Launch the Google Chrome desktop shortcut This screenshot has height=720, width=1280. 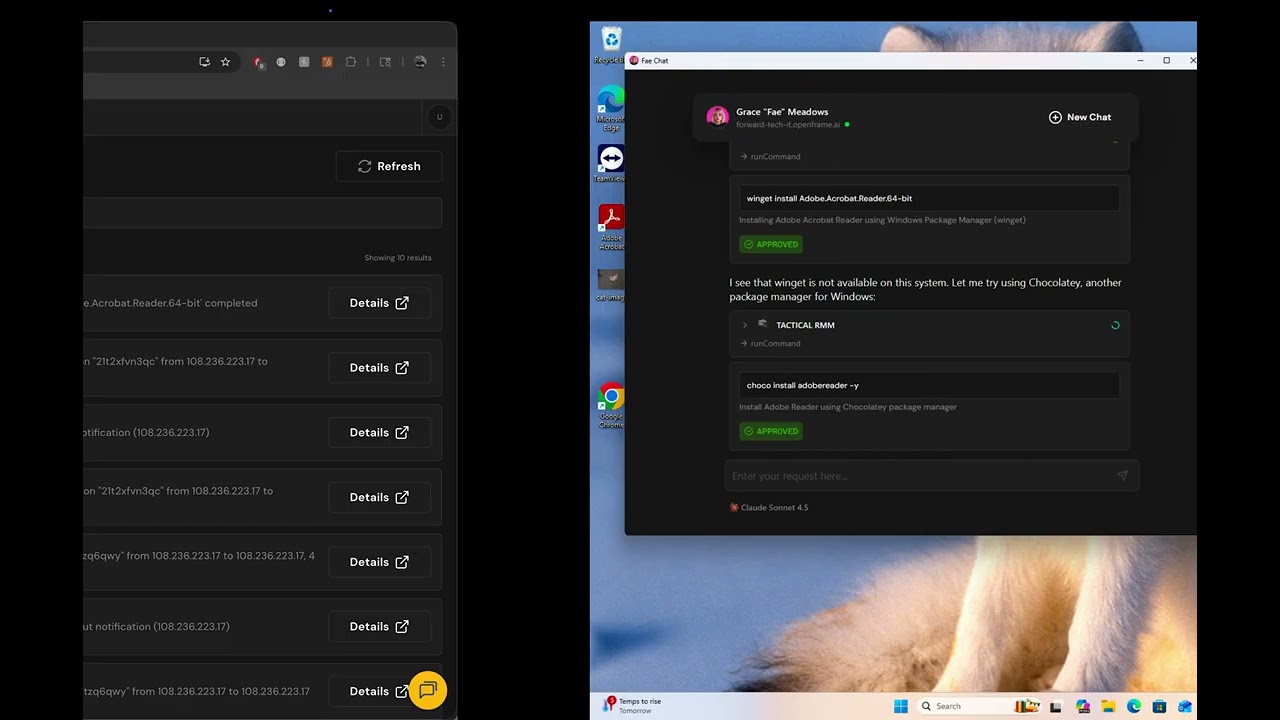pyautogui.click(x=611, y=405)
